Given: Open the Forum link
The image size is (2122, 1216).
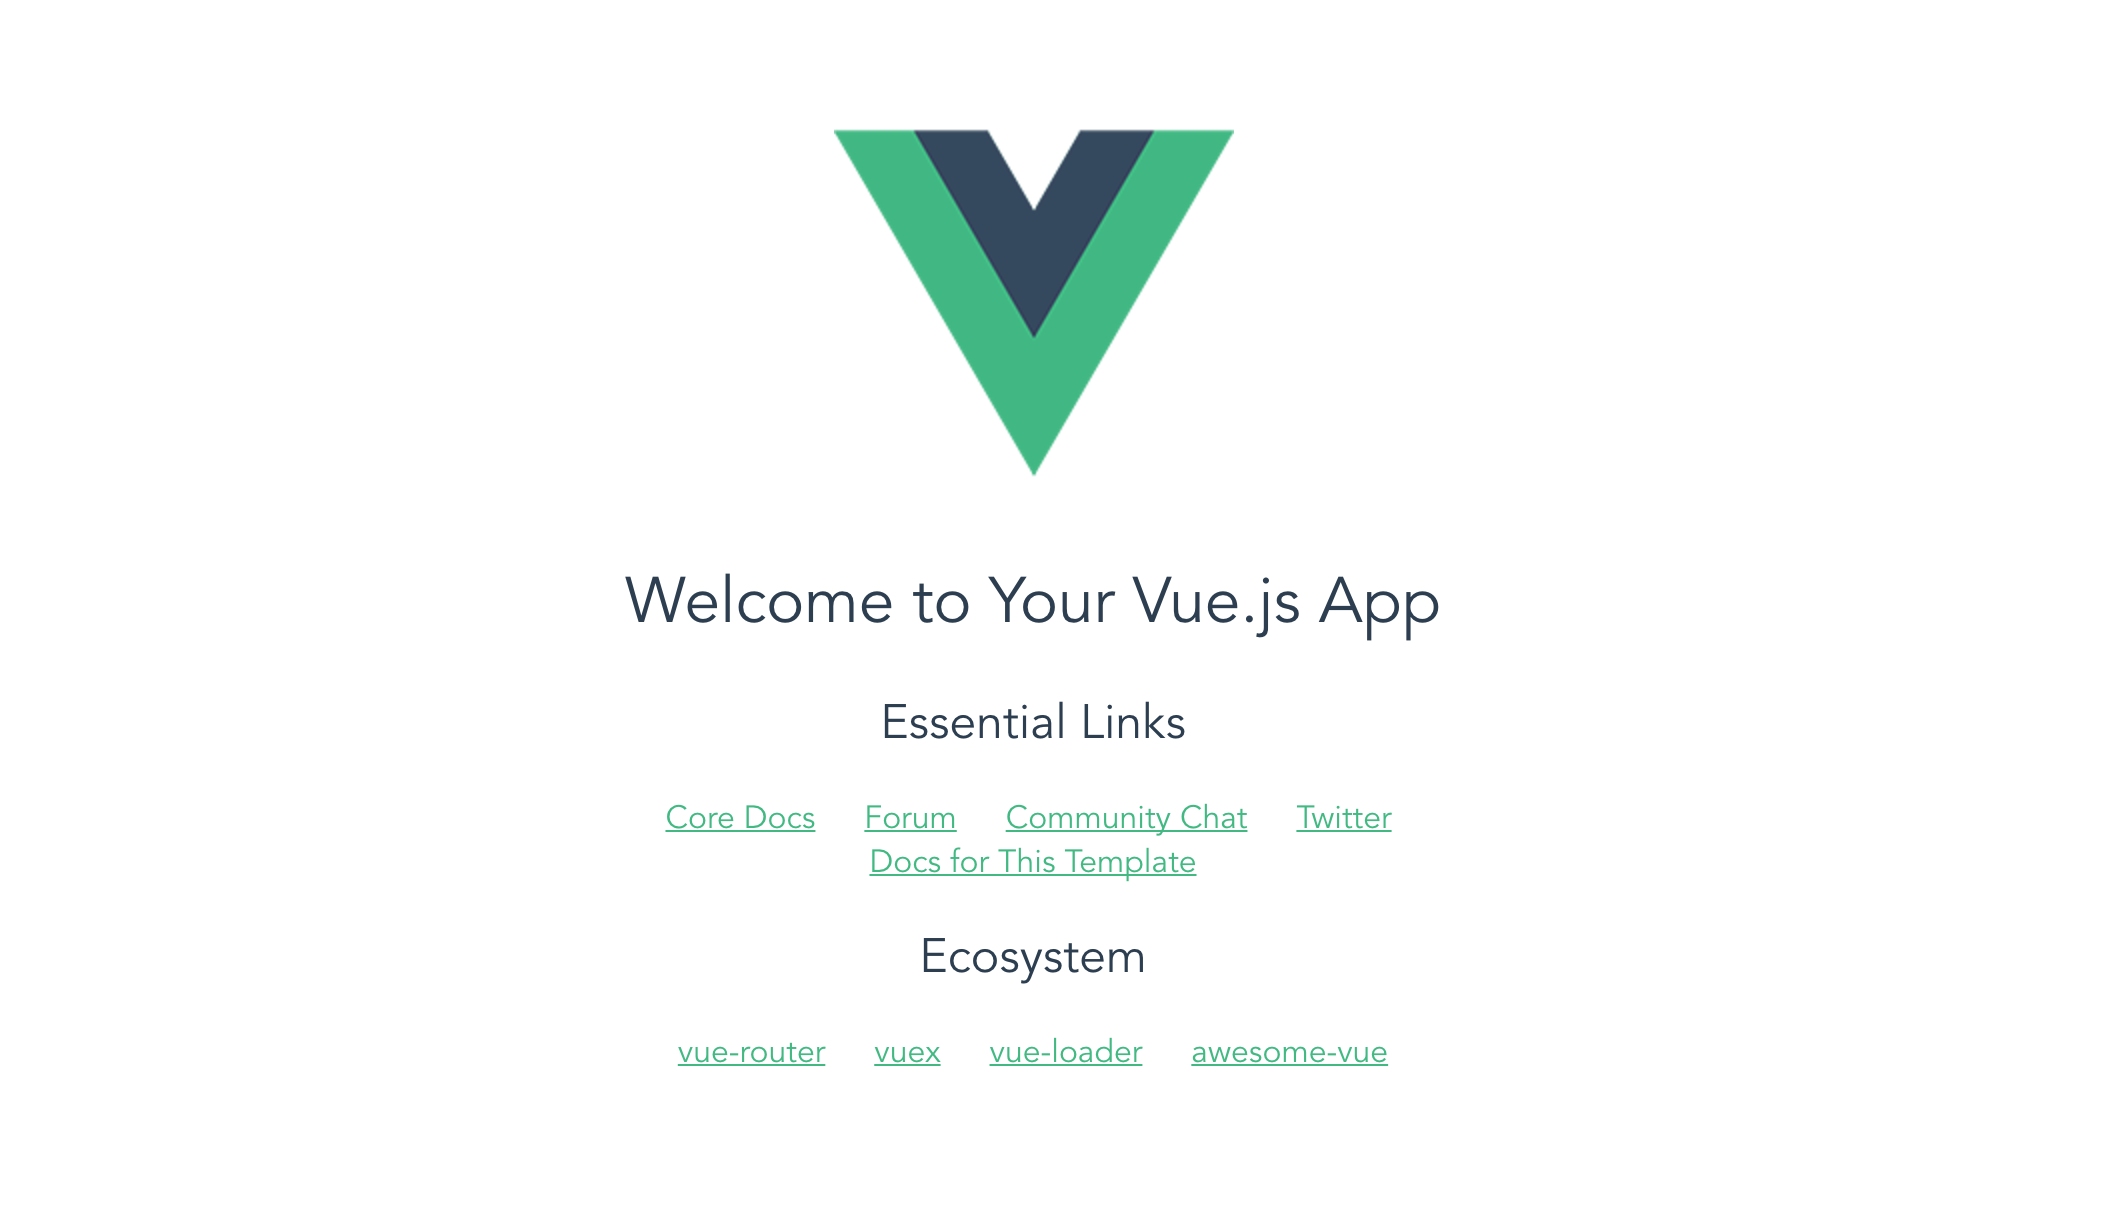Looking at the screenshot, I should [x=909, y=816].
